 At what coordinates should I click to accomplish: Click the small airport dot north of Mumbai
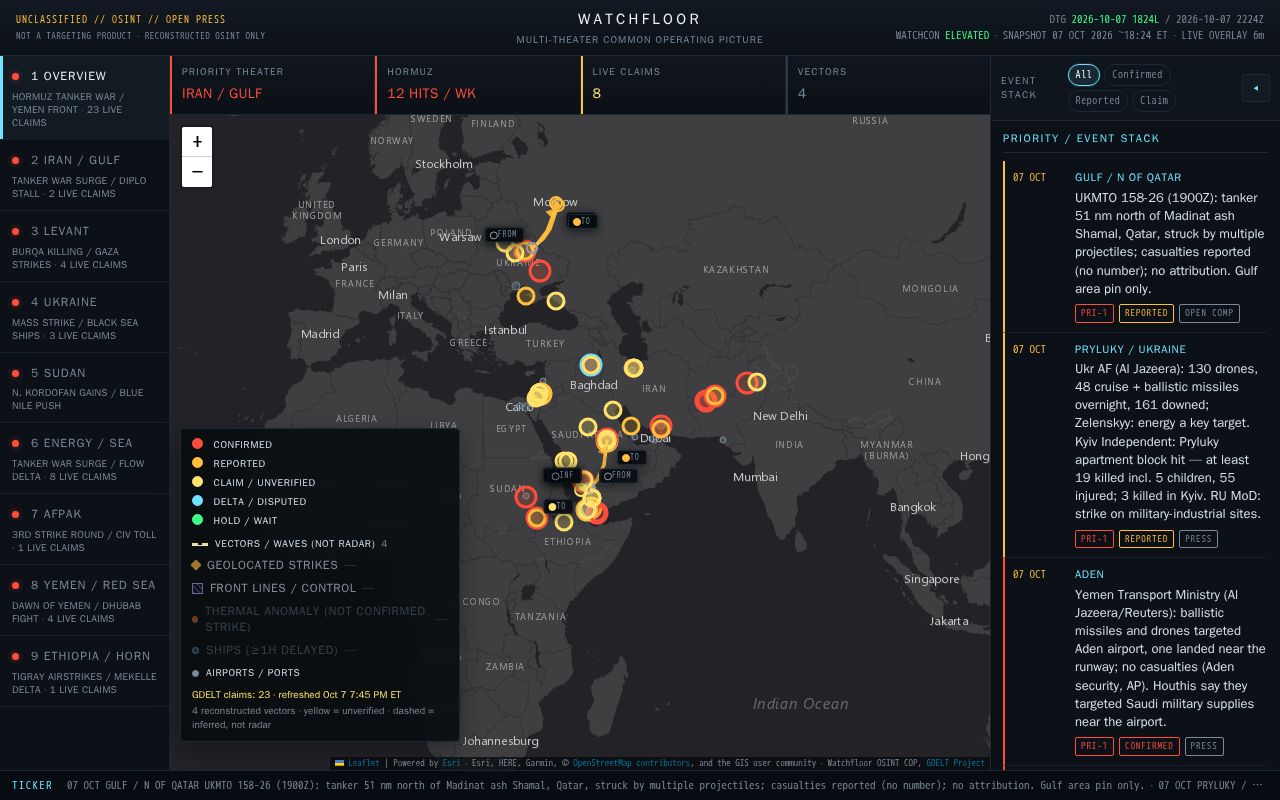[x=723, y=440]
